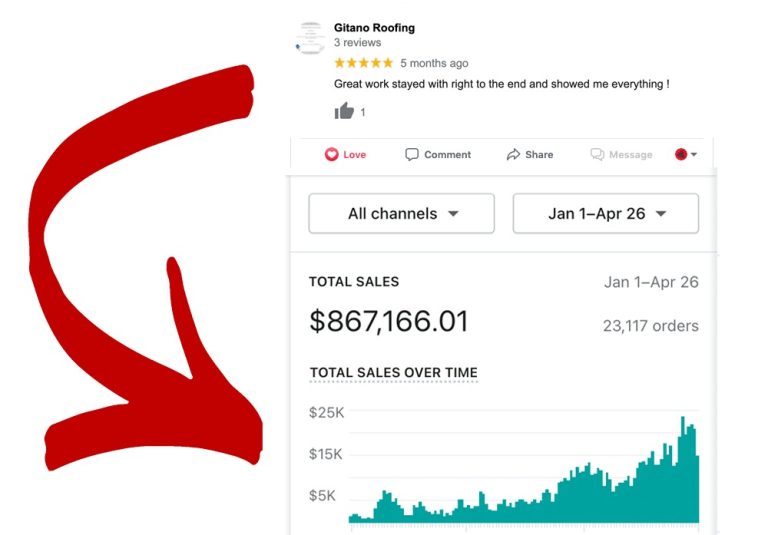Click the tallest bar in the sales chart
The width and height of the screenshot is (768, 535).
683,470
